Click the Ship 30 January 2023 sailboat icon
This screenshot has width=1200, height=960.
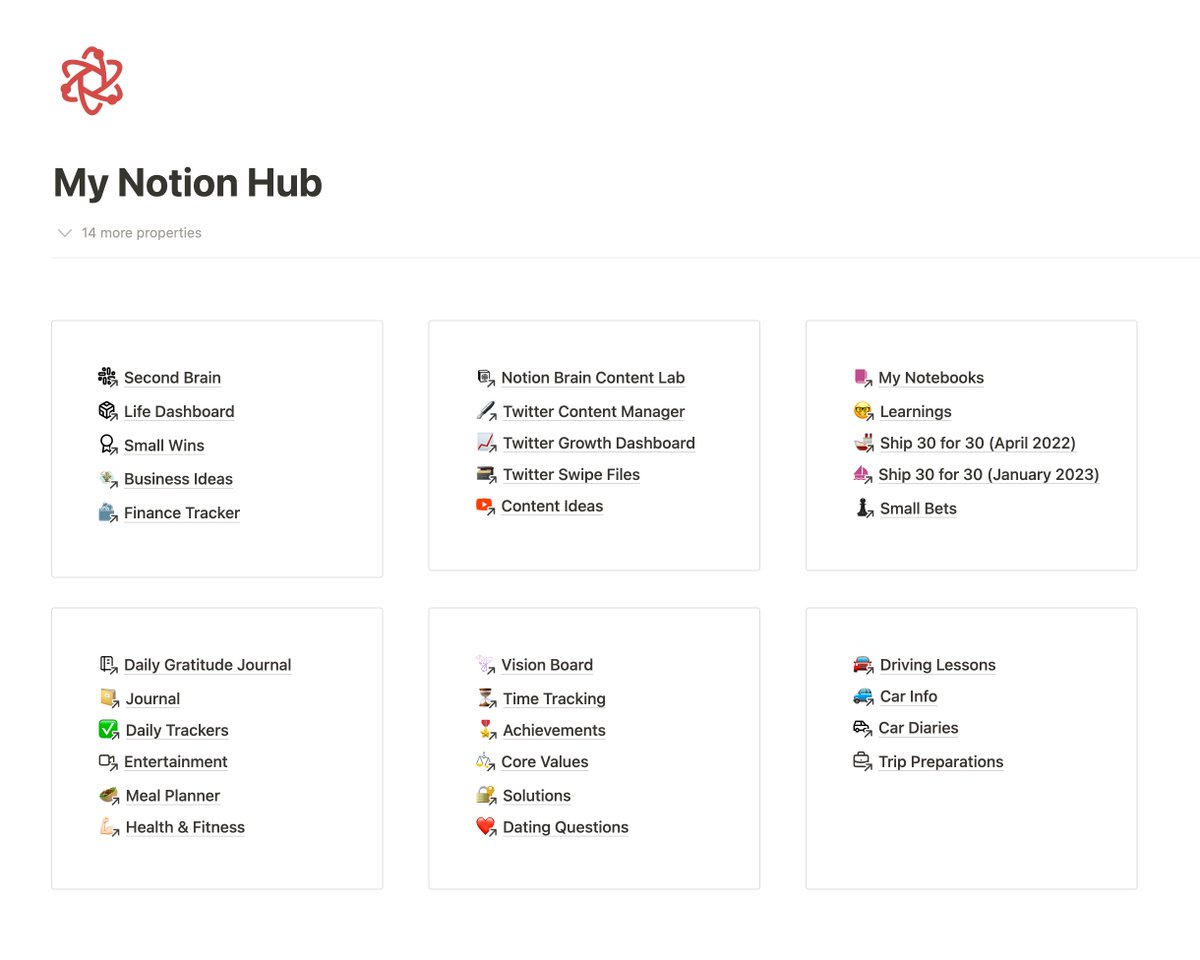pyautogui.click(x=864, y=474)
